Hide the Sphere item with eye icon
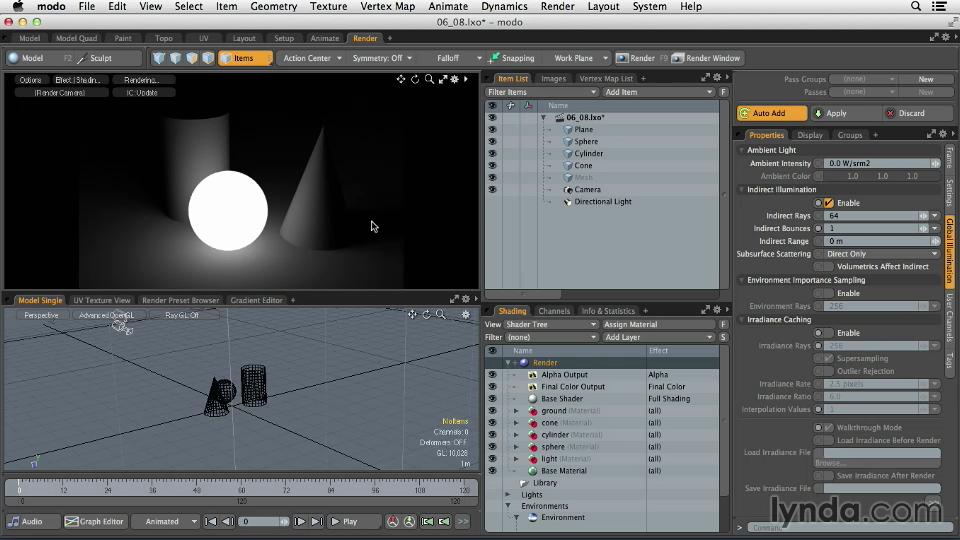Image resolution: width=960 pixels, height=540 pixels. [492, 141]
